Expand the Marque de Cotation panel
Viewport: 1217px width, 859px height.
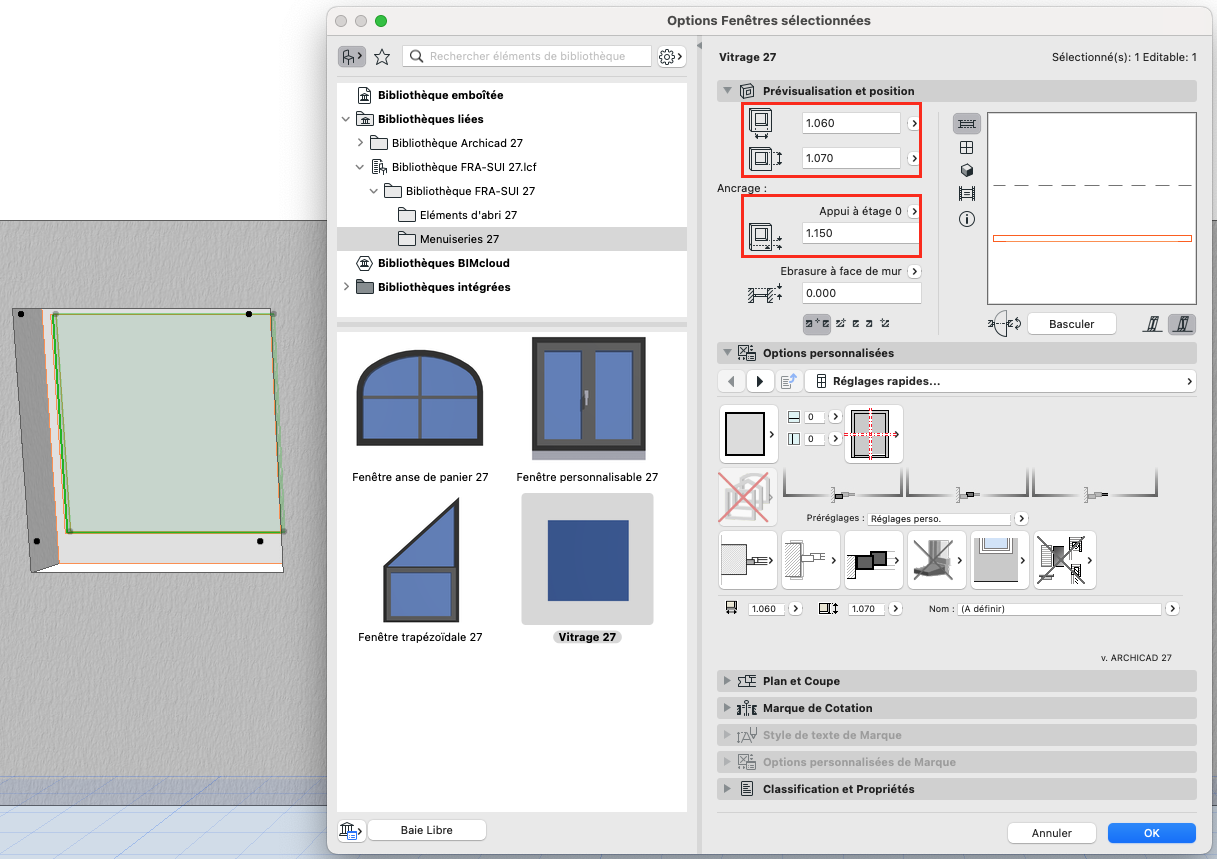[726, 708]
